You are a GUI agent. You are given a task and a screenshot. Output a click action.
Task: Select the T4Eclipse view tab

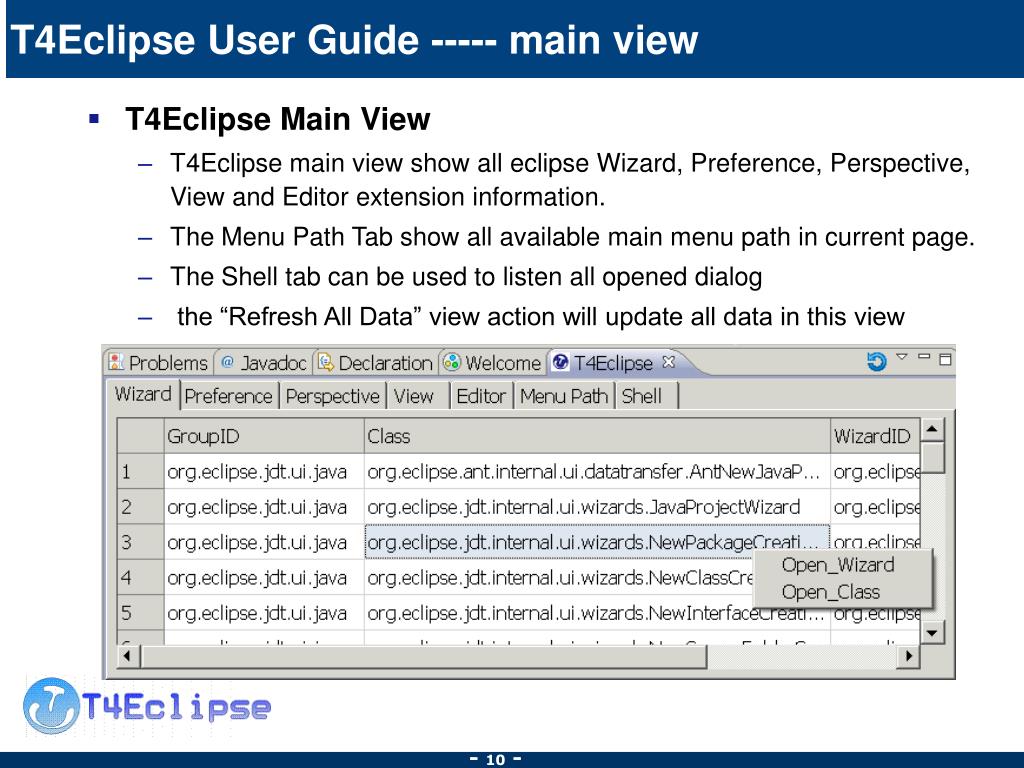[x=613, y=362]
